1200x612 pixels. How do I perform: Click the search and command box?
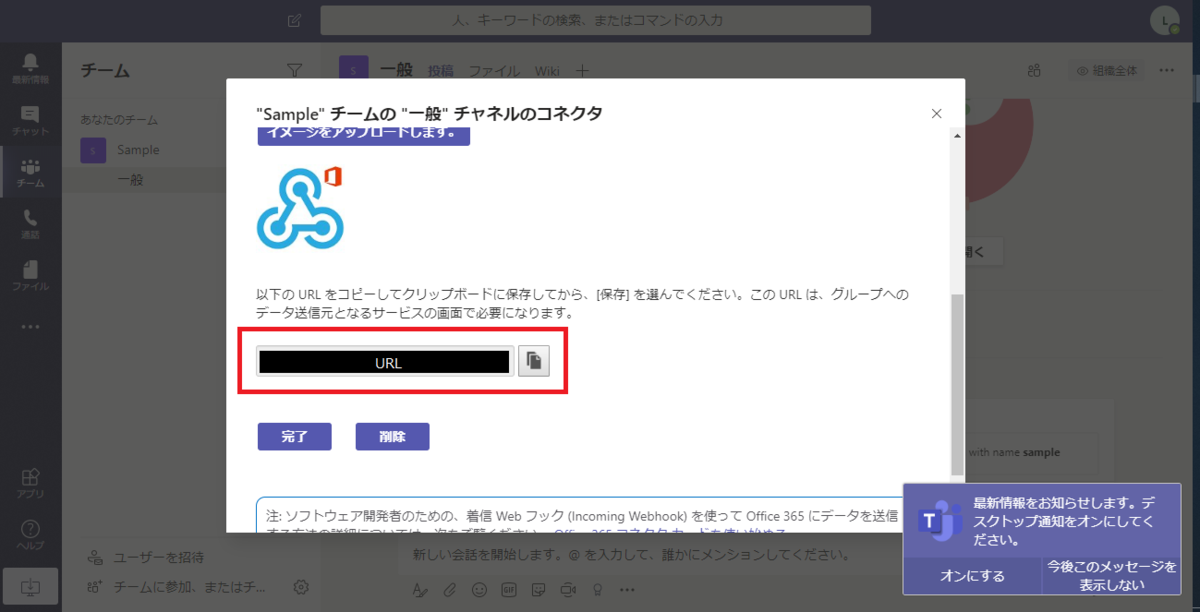point(595,20)
